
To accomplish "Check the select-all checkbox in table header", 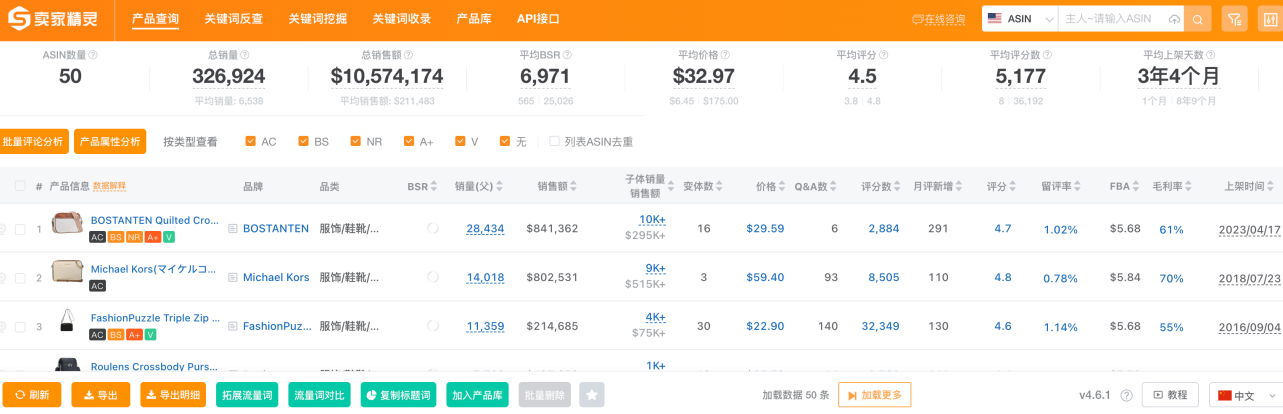I will [20, 186].
